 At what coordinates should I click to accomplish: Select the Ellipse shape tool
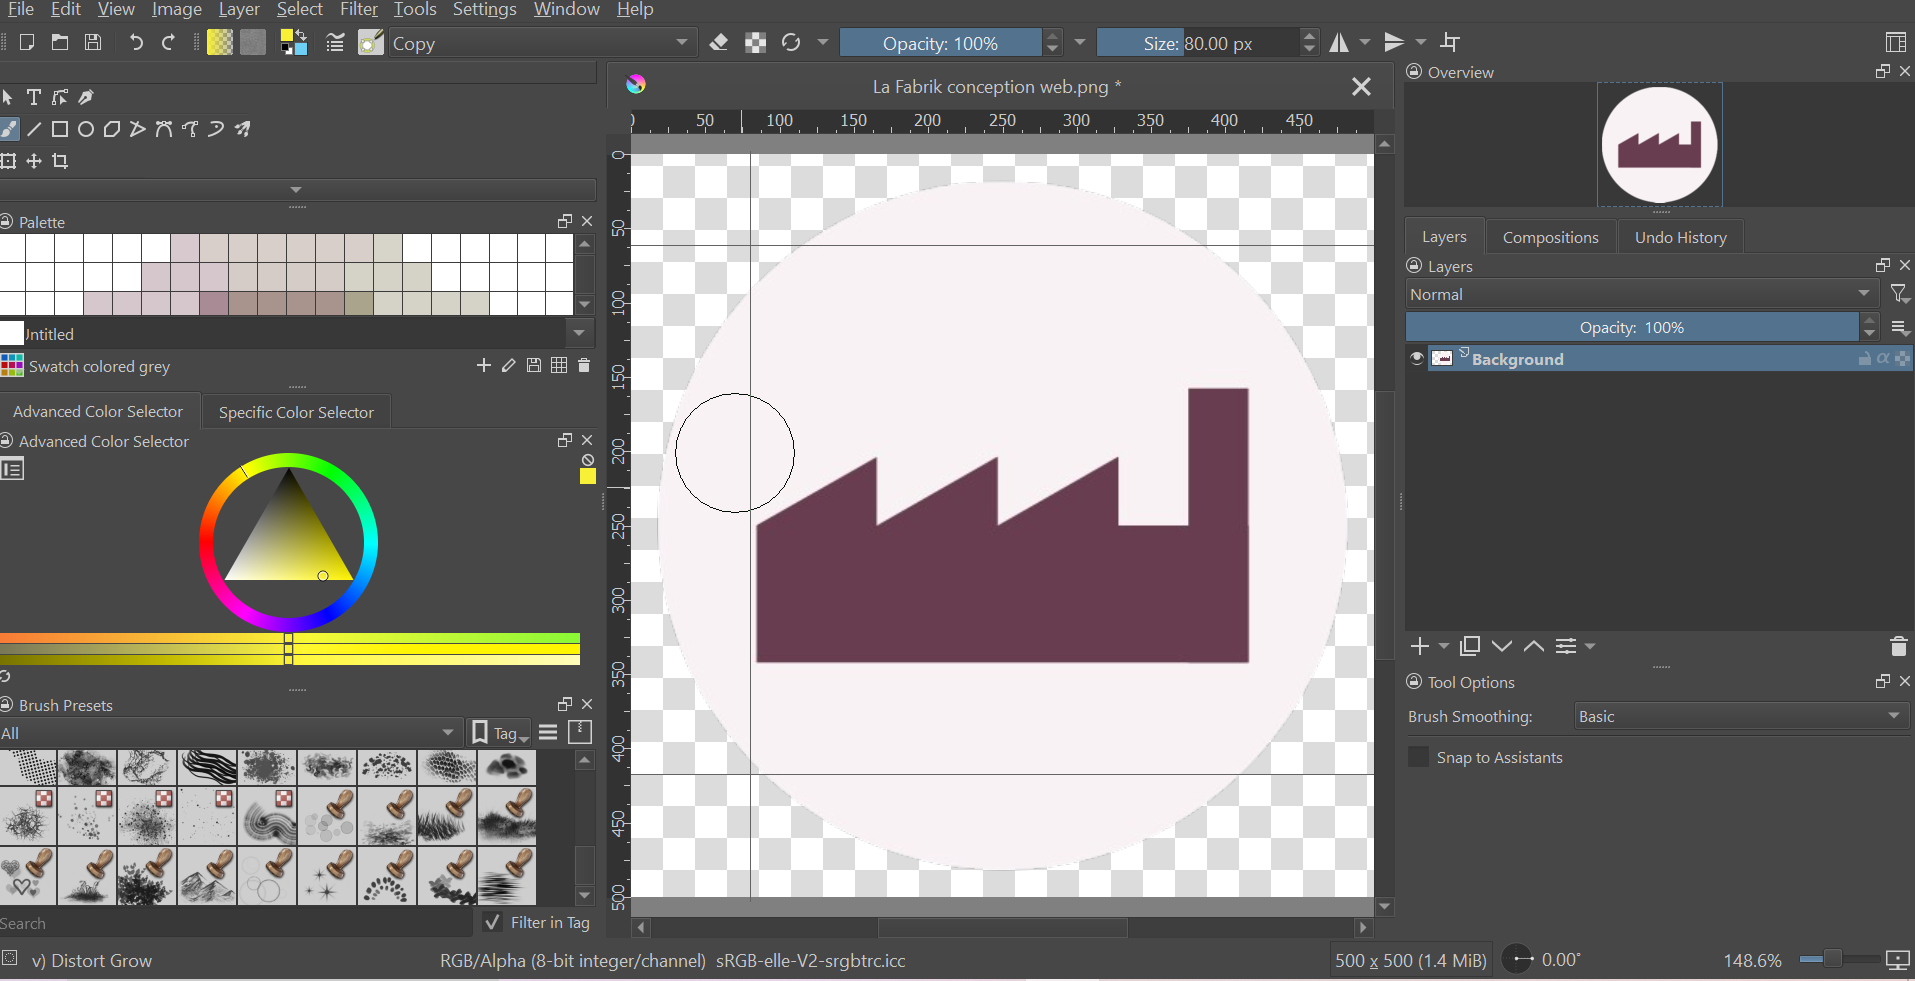86,129
